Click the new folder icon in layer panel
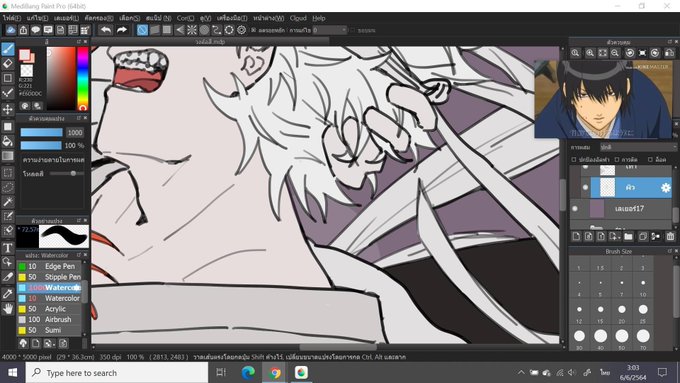The width and height of the screenshot is (680, 383). [628, 236]
